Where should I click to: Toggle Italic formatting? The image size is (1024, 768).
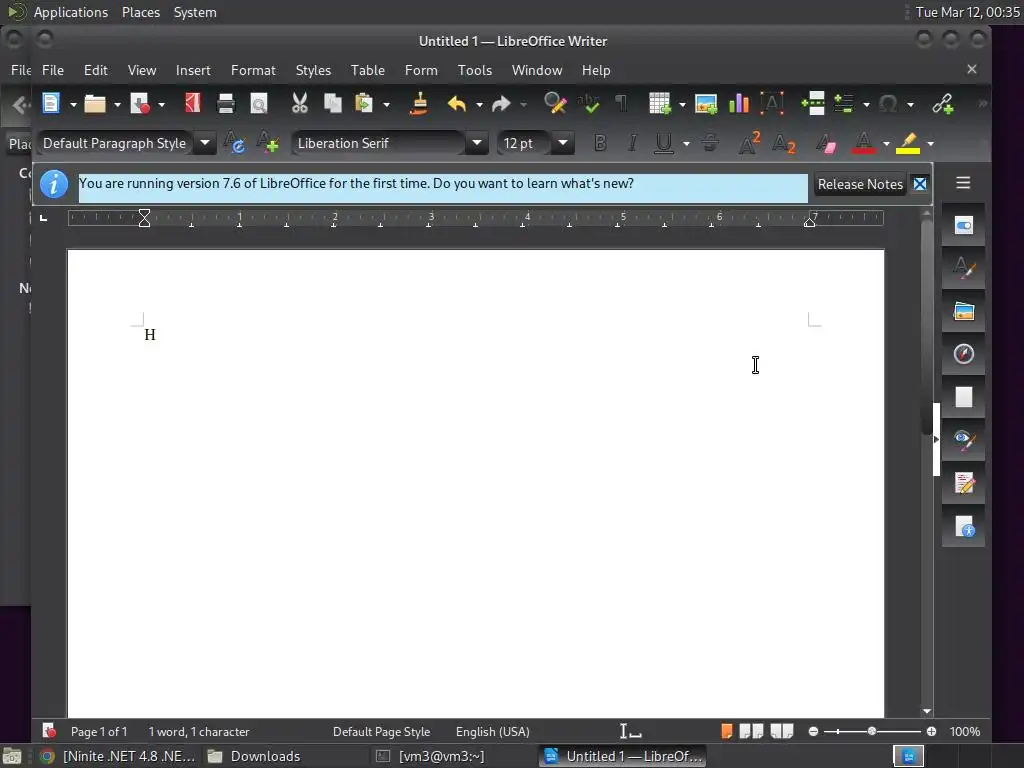pyautogui.click(x=632, y=142)
